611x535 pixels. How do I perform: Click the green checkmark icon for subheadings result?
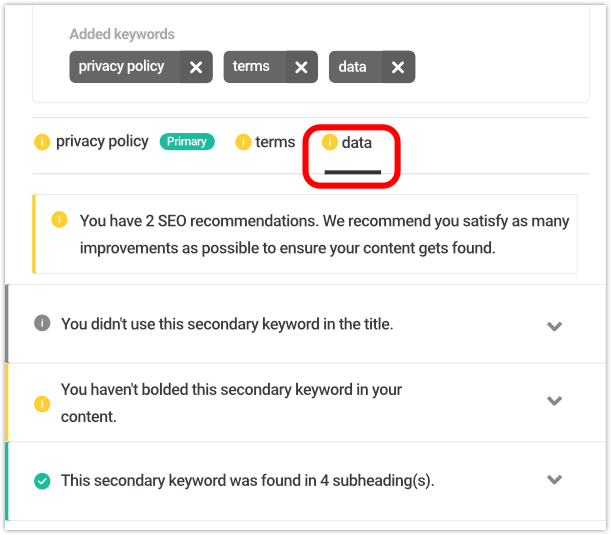pyautogui.click(x=42, y=480)
